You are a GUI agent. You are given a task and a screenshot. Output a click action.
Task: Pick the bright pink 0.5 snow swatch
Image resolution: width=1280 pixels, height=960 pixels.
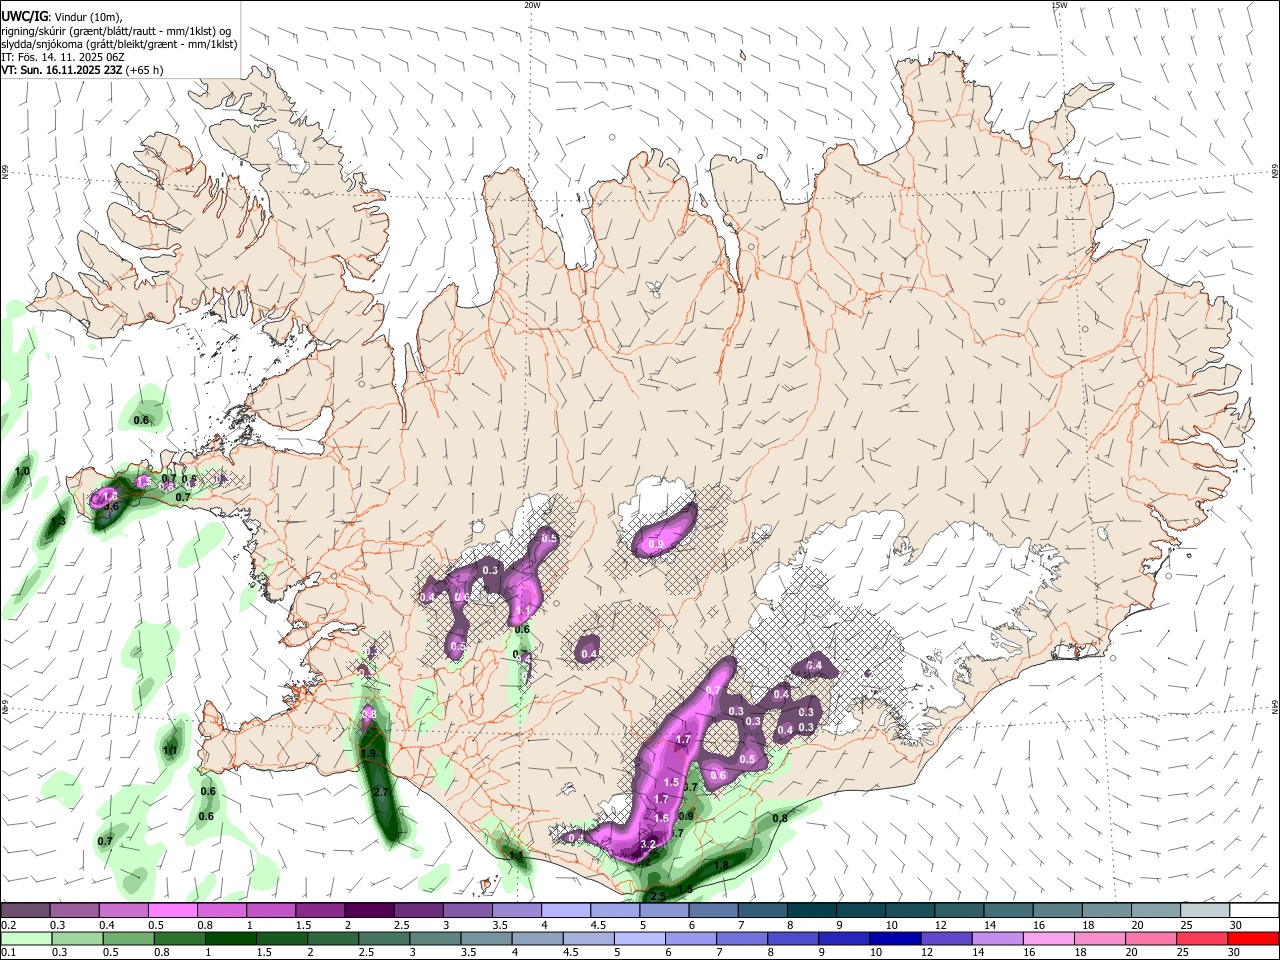coord(172,911)
